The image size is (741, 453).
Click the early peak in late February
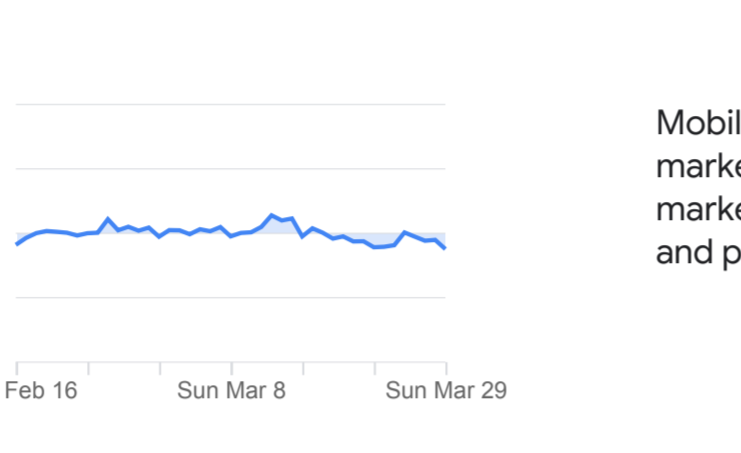point(108,219)
